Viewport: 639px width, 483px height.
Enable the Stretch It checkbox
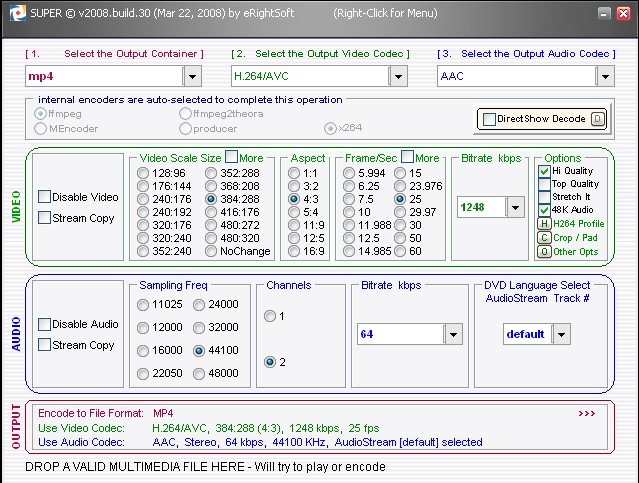544,197
